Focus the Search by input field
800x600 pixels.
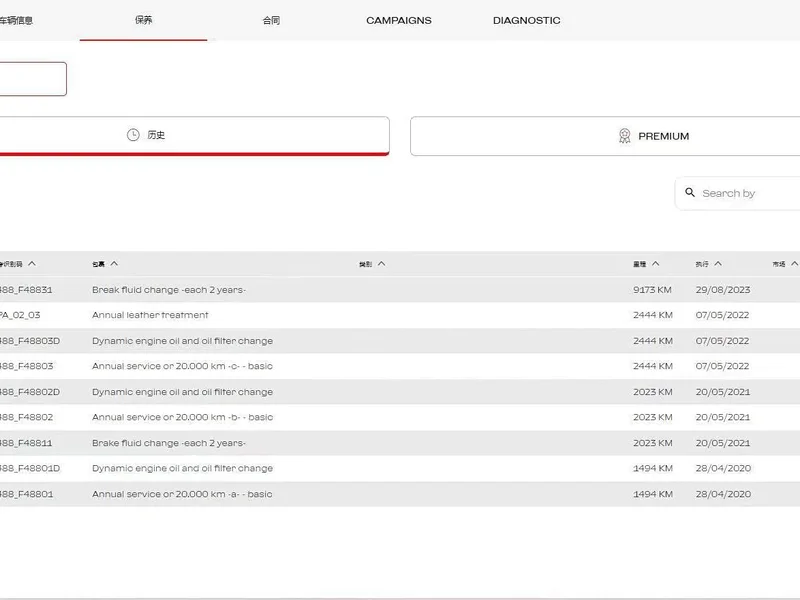click(738, 193)
